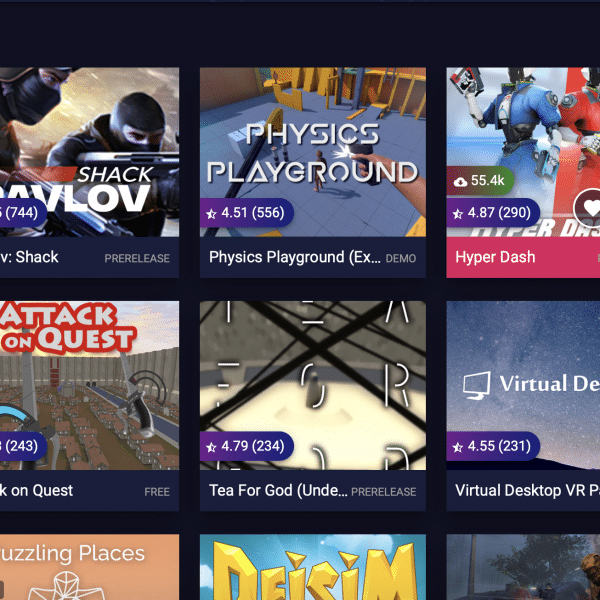Click the 4.51 (556) star rating badge

click(246, 212)
